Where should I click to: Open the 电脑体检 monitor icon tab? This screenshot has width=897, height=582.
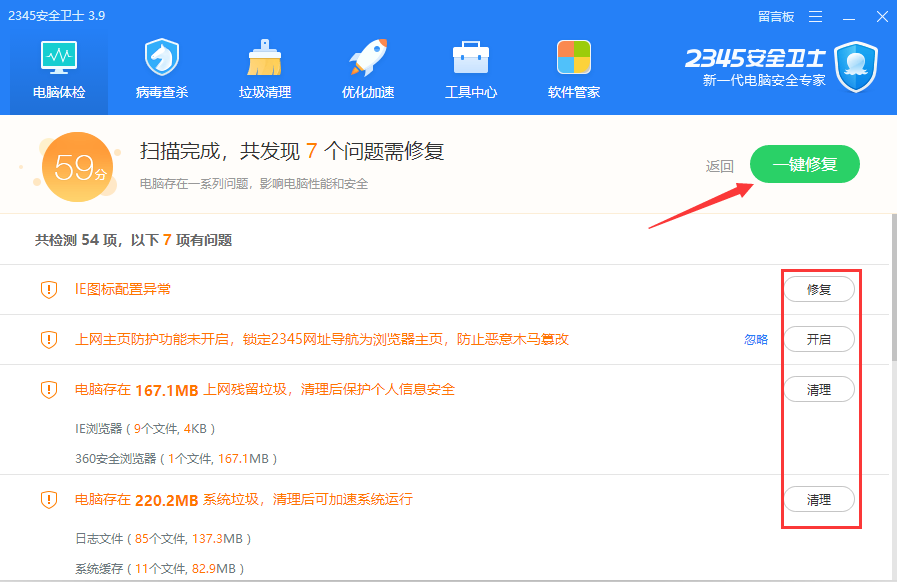[59, 57]
